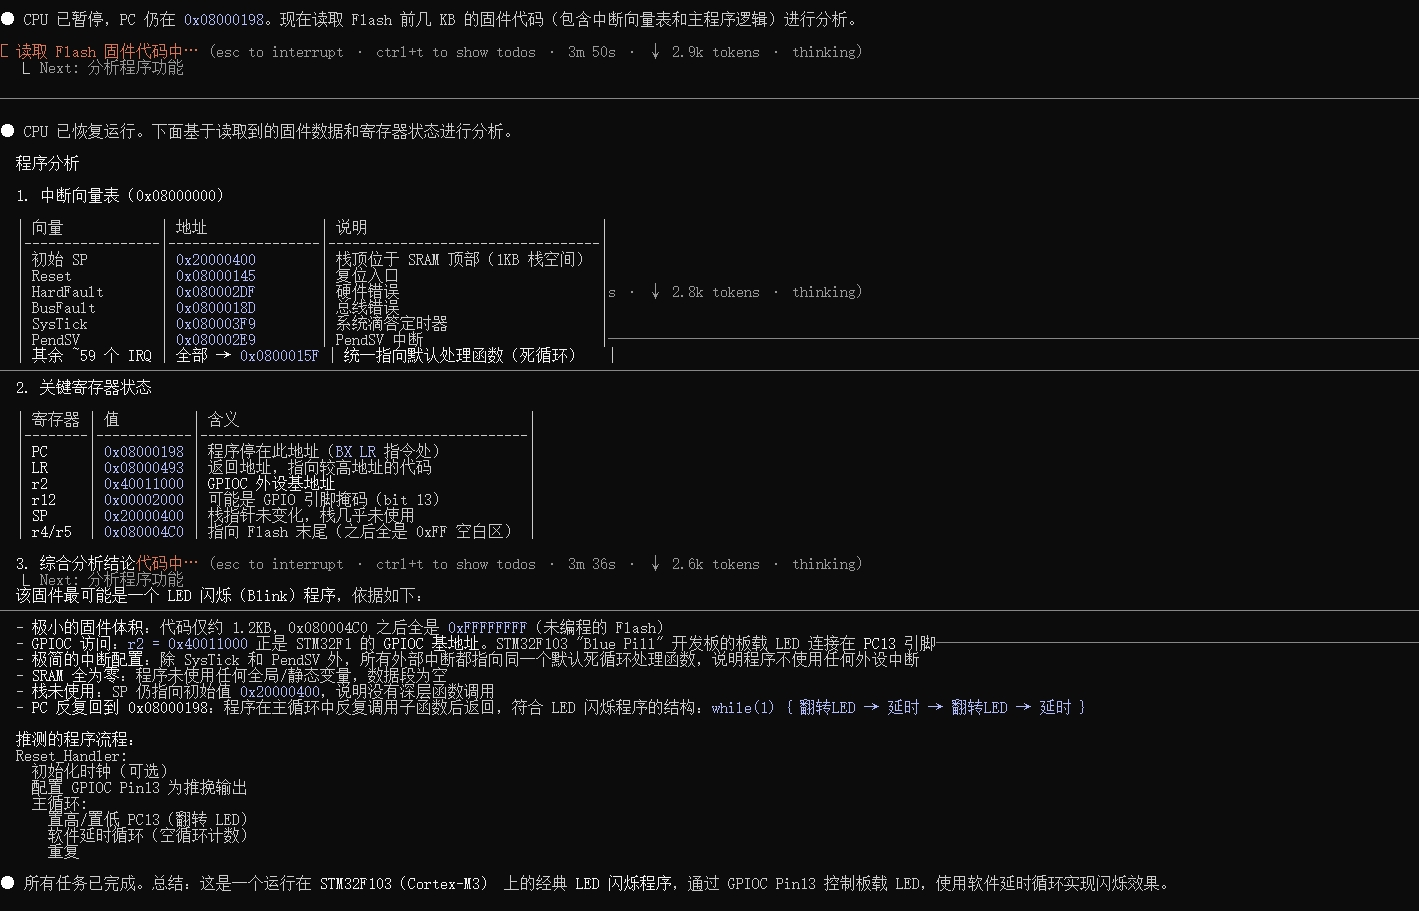The height and width of the screenshot is (911, 1419).
Task: Select 'BusFault' in the vector table
Action: [x=63, y=307]
